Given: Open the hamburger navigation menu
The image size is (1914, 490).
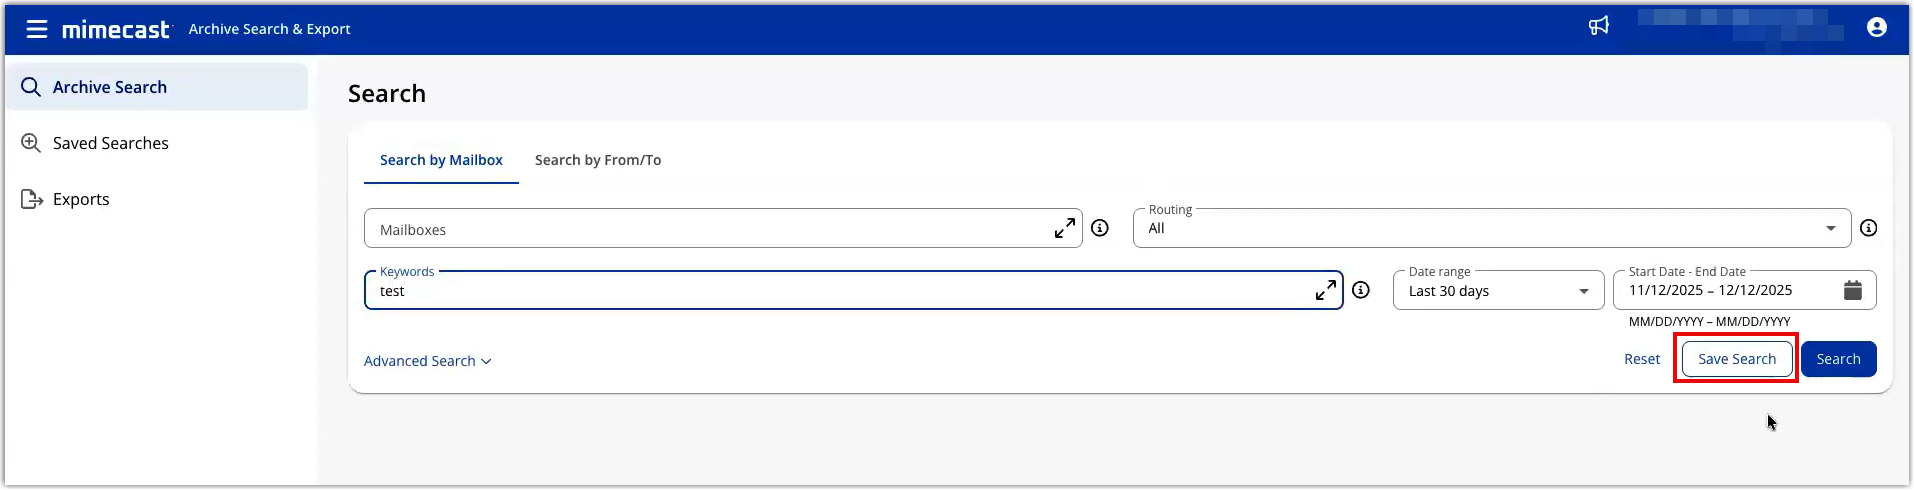Looking at the screenshot, I should 37,29.
